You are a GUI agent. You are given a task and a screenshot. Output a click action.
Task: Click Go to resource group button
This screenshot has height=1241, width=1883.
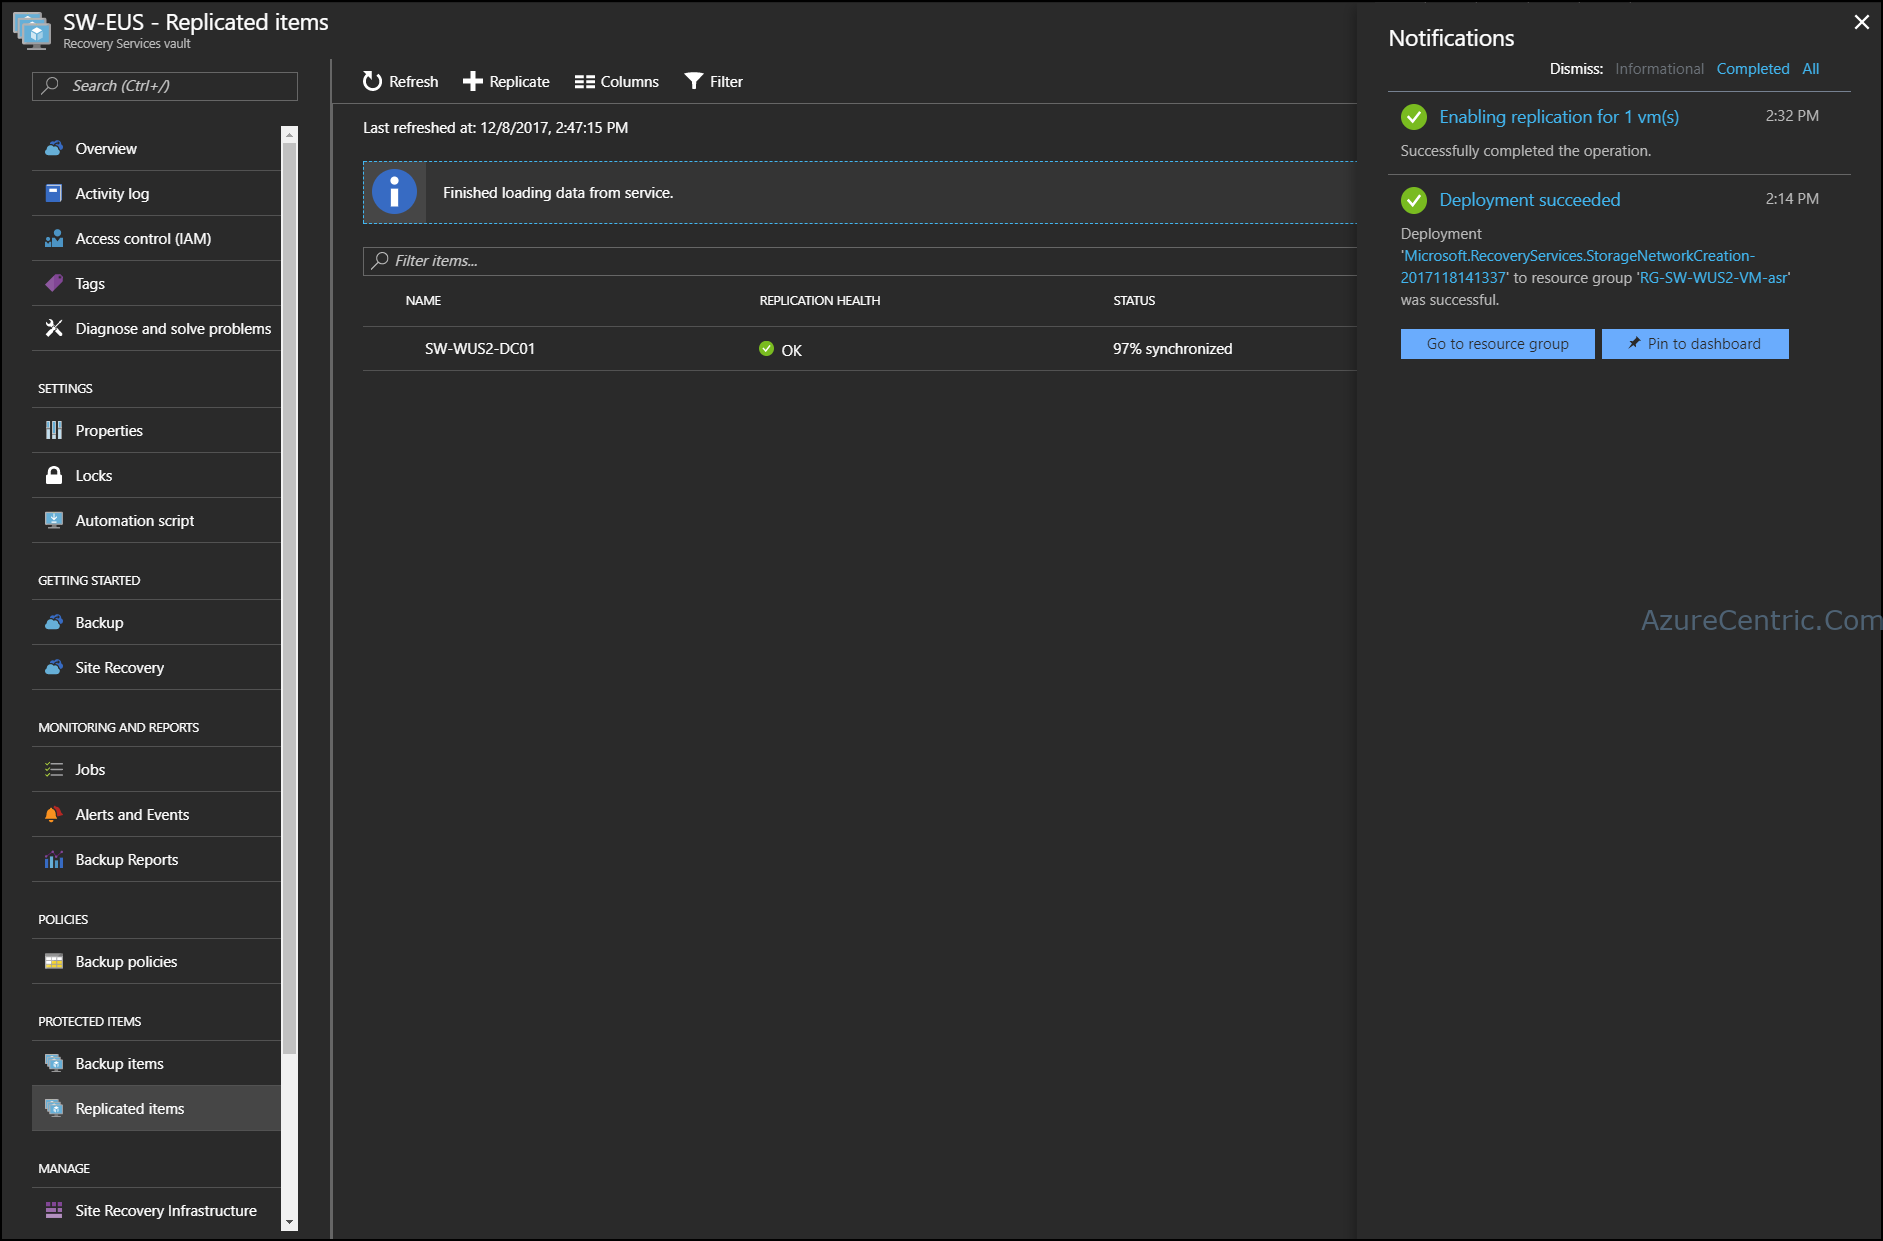click(1497, 344)
